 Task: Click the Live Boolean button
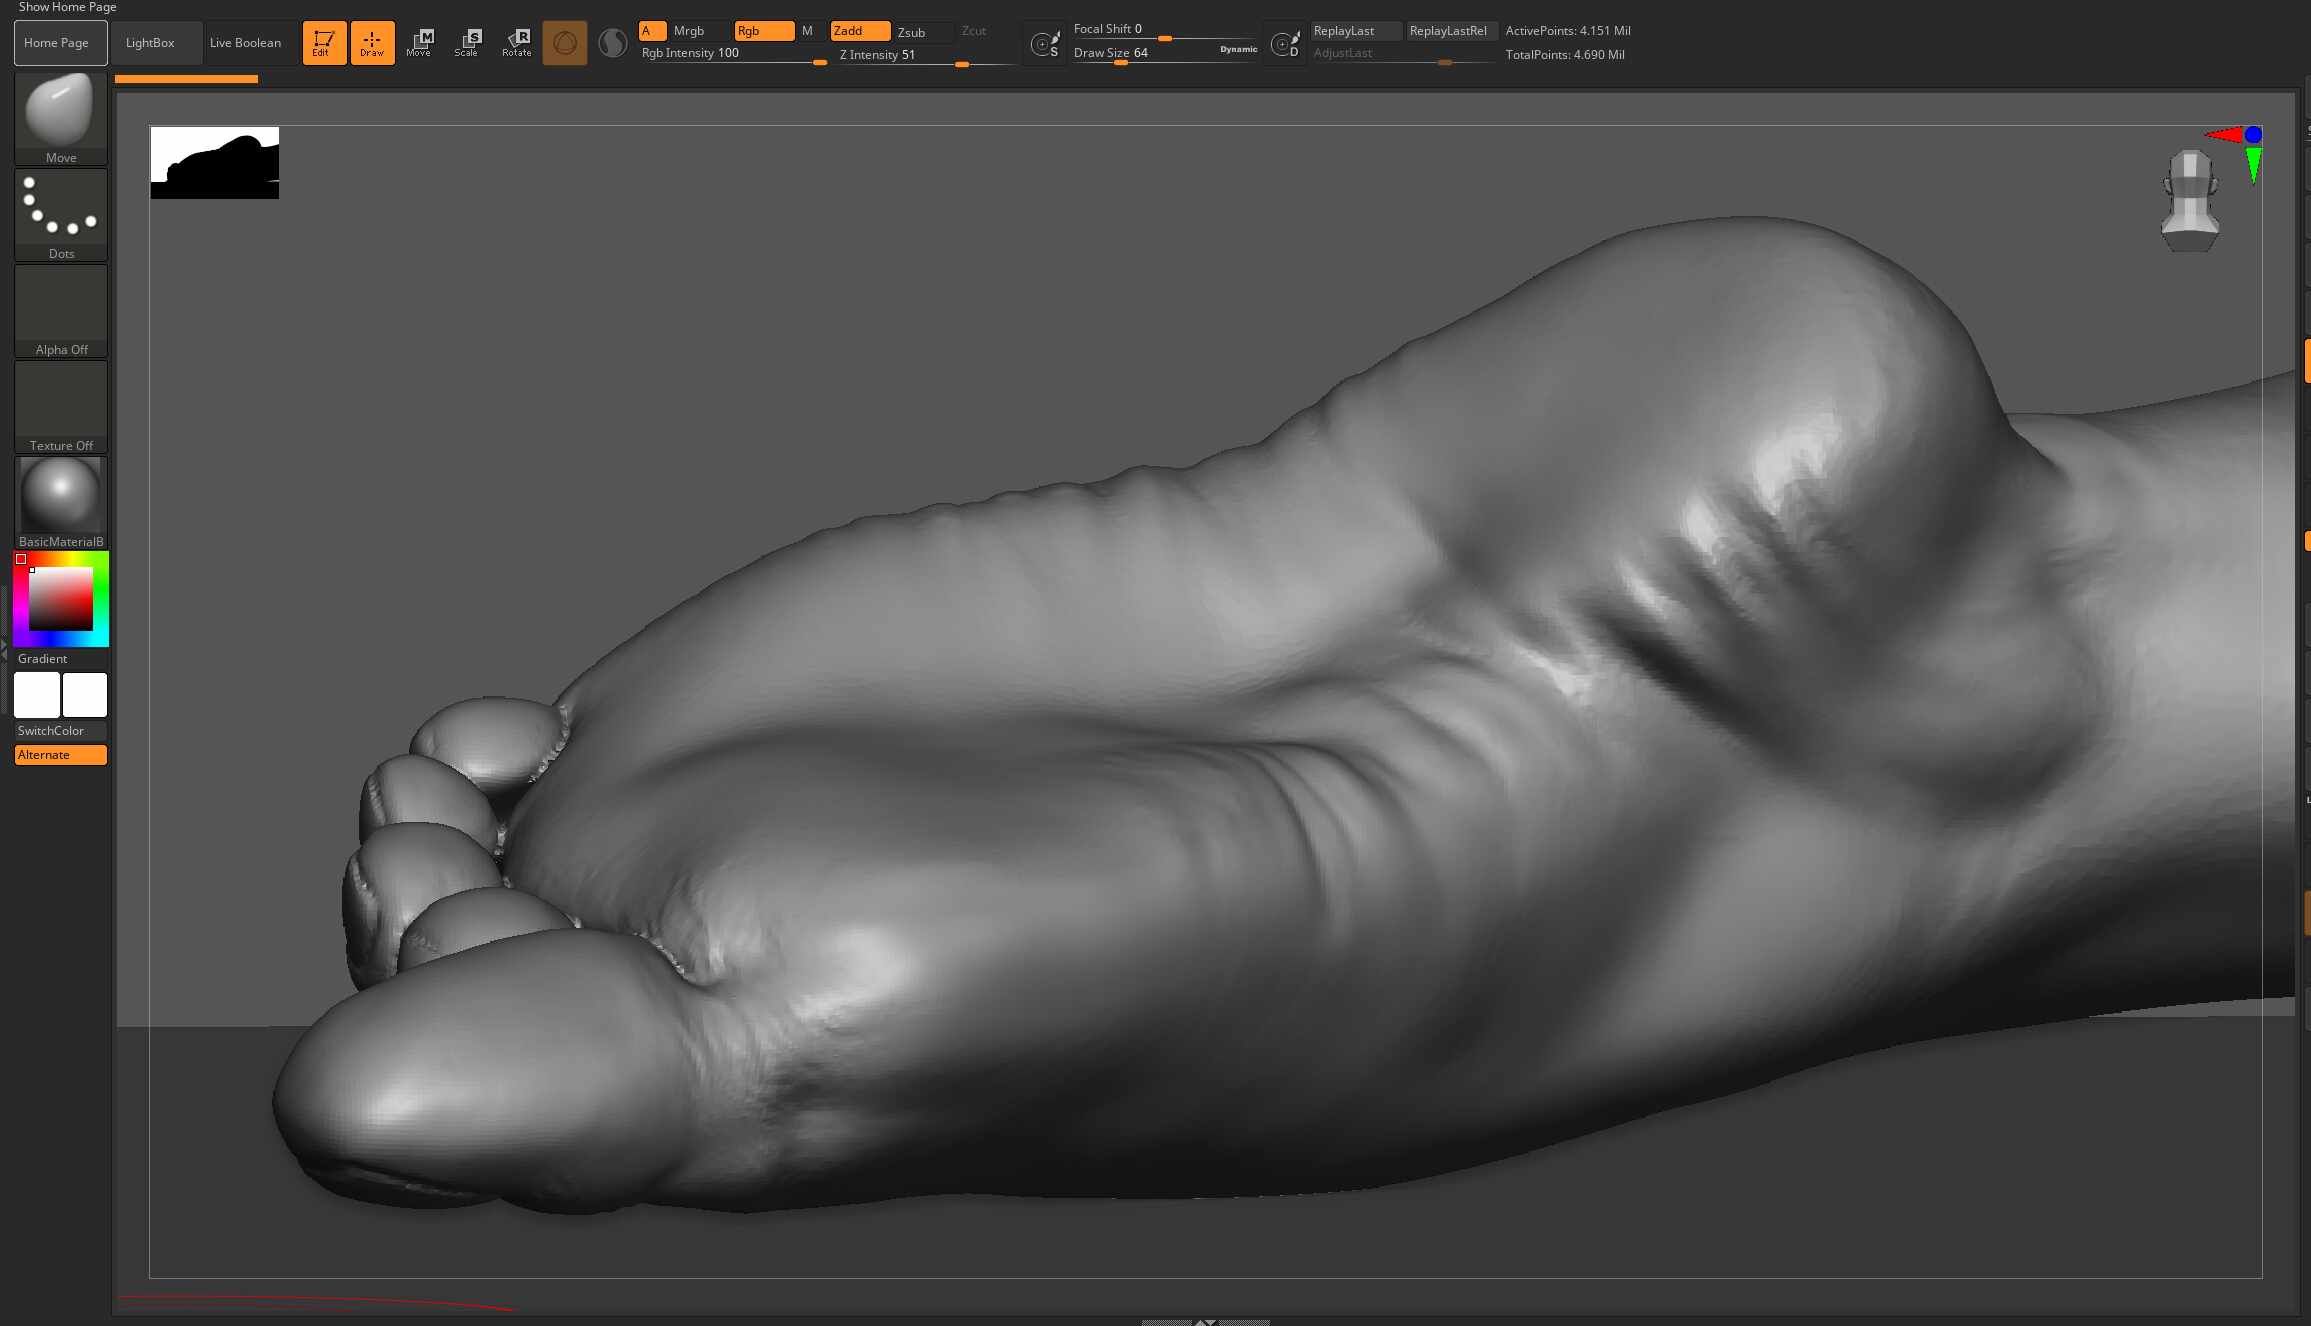[x=246, y=43]
